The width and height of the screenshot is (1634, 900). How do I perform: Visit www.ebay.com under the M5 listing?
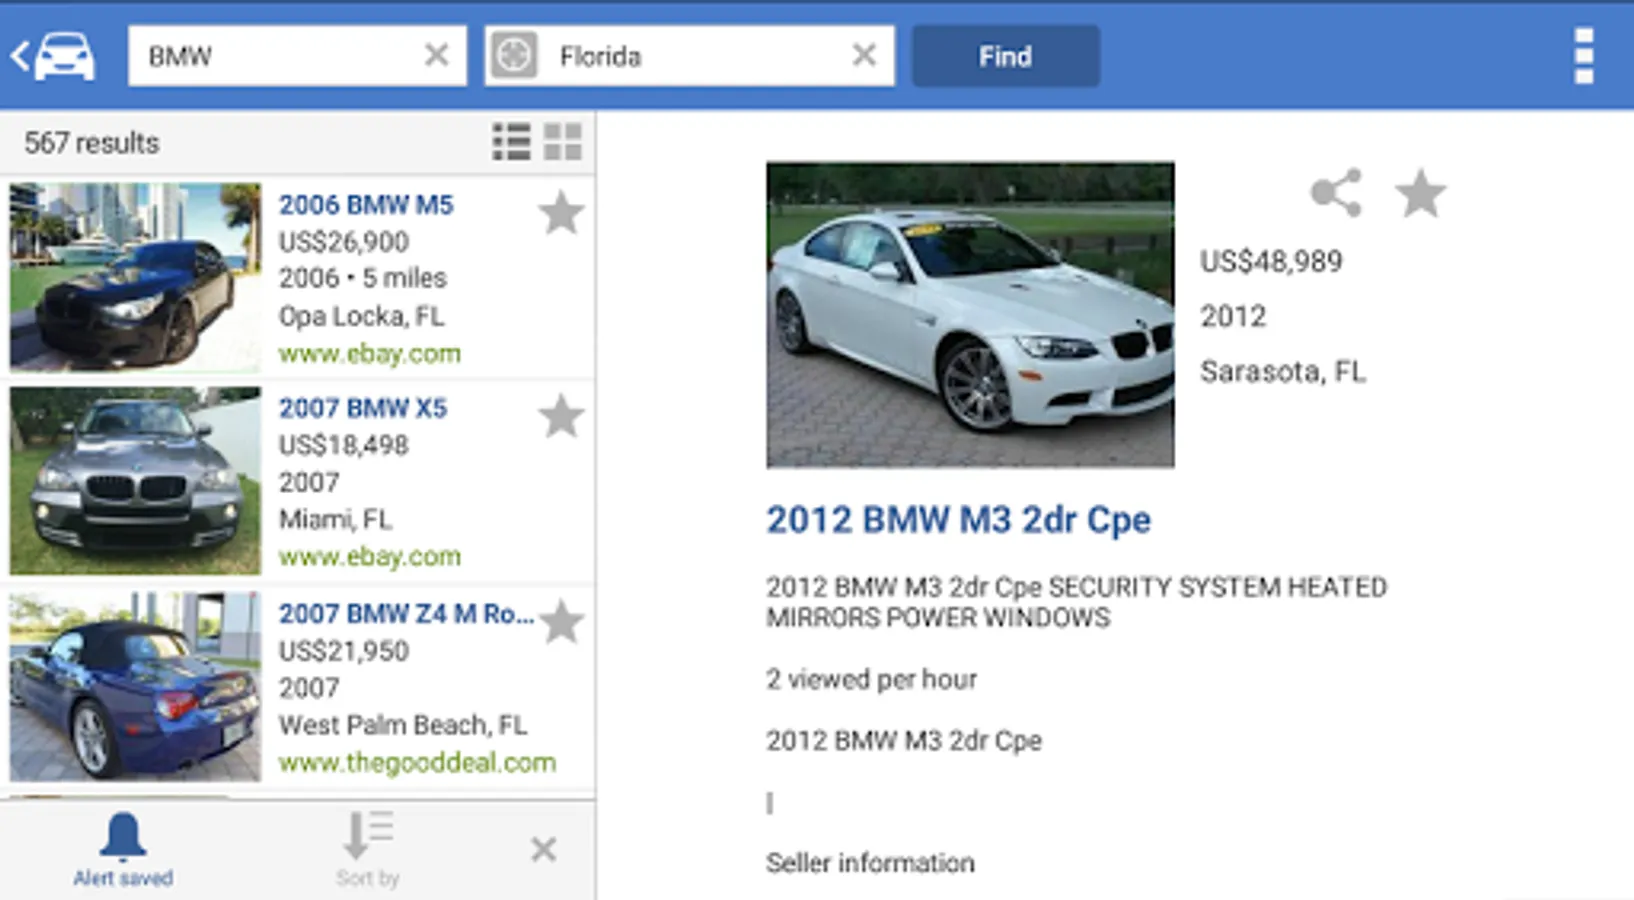tap(370, 354)
